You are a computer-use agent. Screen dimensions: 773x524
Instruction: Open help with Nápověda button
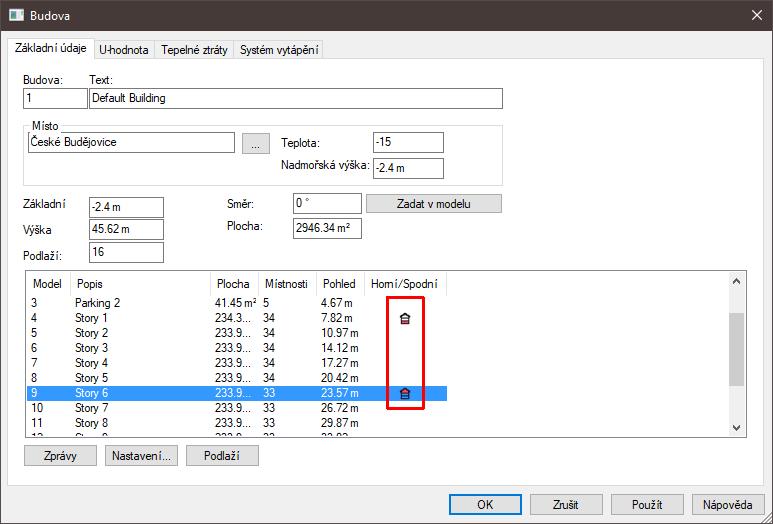pos(728,505)
